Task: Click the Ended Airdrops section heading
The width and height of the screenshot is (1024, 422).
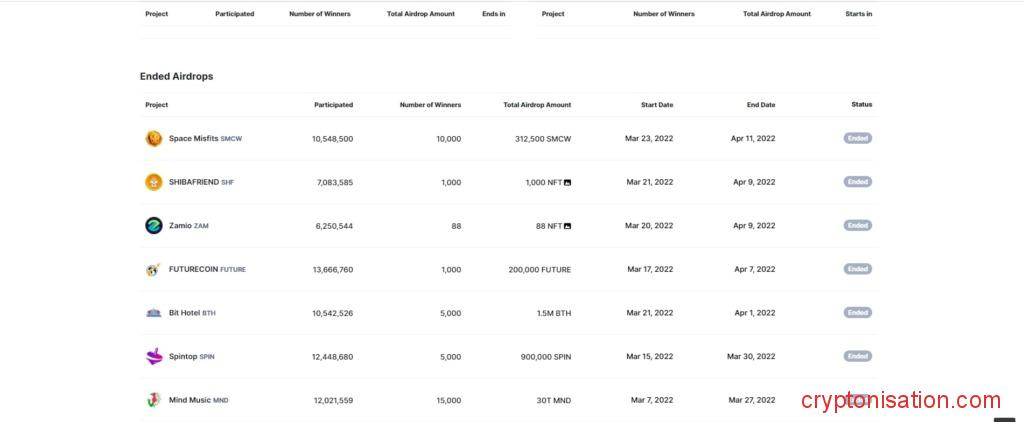Action: [176, 76]
